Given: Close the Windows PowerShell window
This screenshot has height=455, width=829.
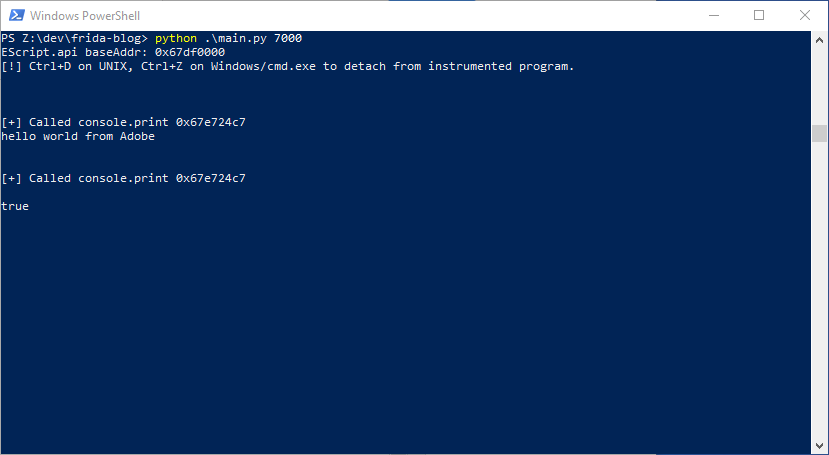Looking at the screenshot, I should (x=804, y=15).
